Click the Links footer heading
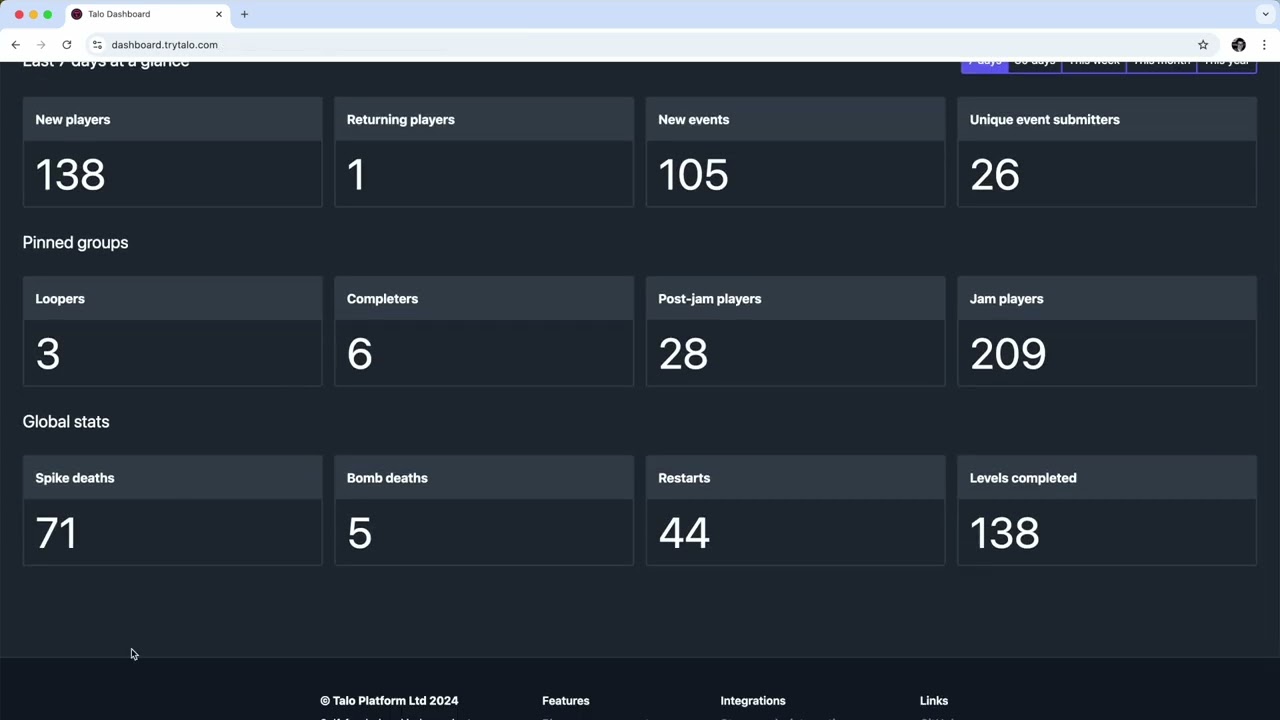Screen dimensions: 1280x720 click(x=934, y=701)
